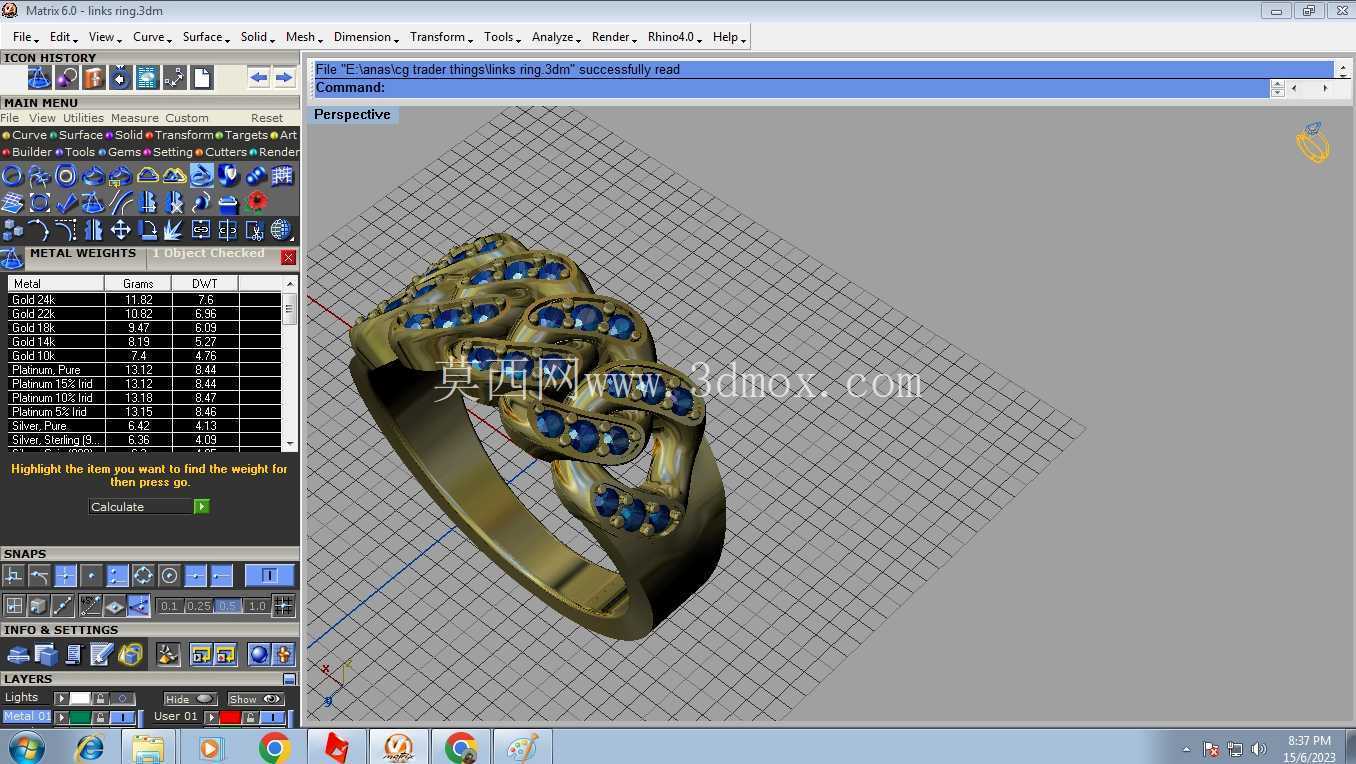1356x764 pixels.
Task: Set snap distance to 1.0
Action: coord(256,606)
